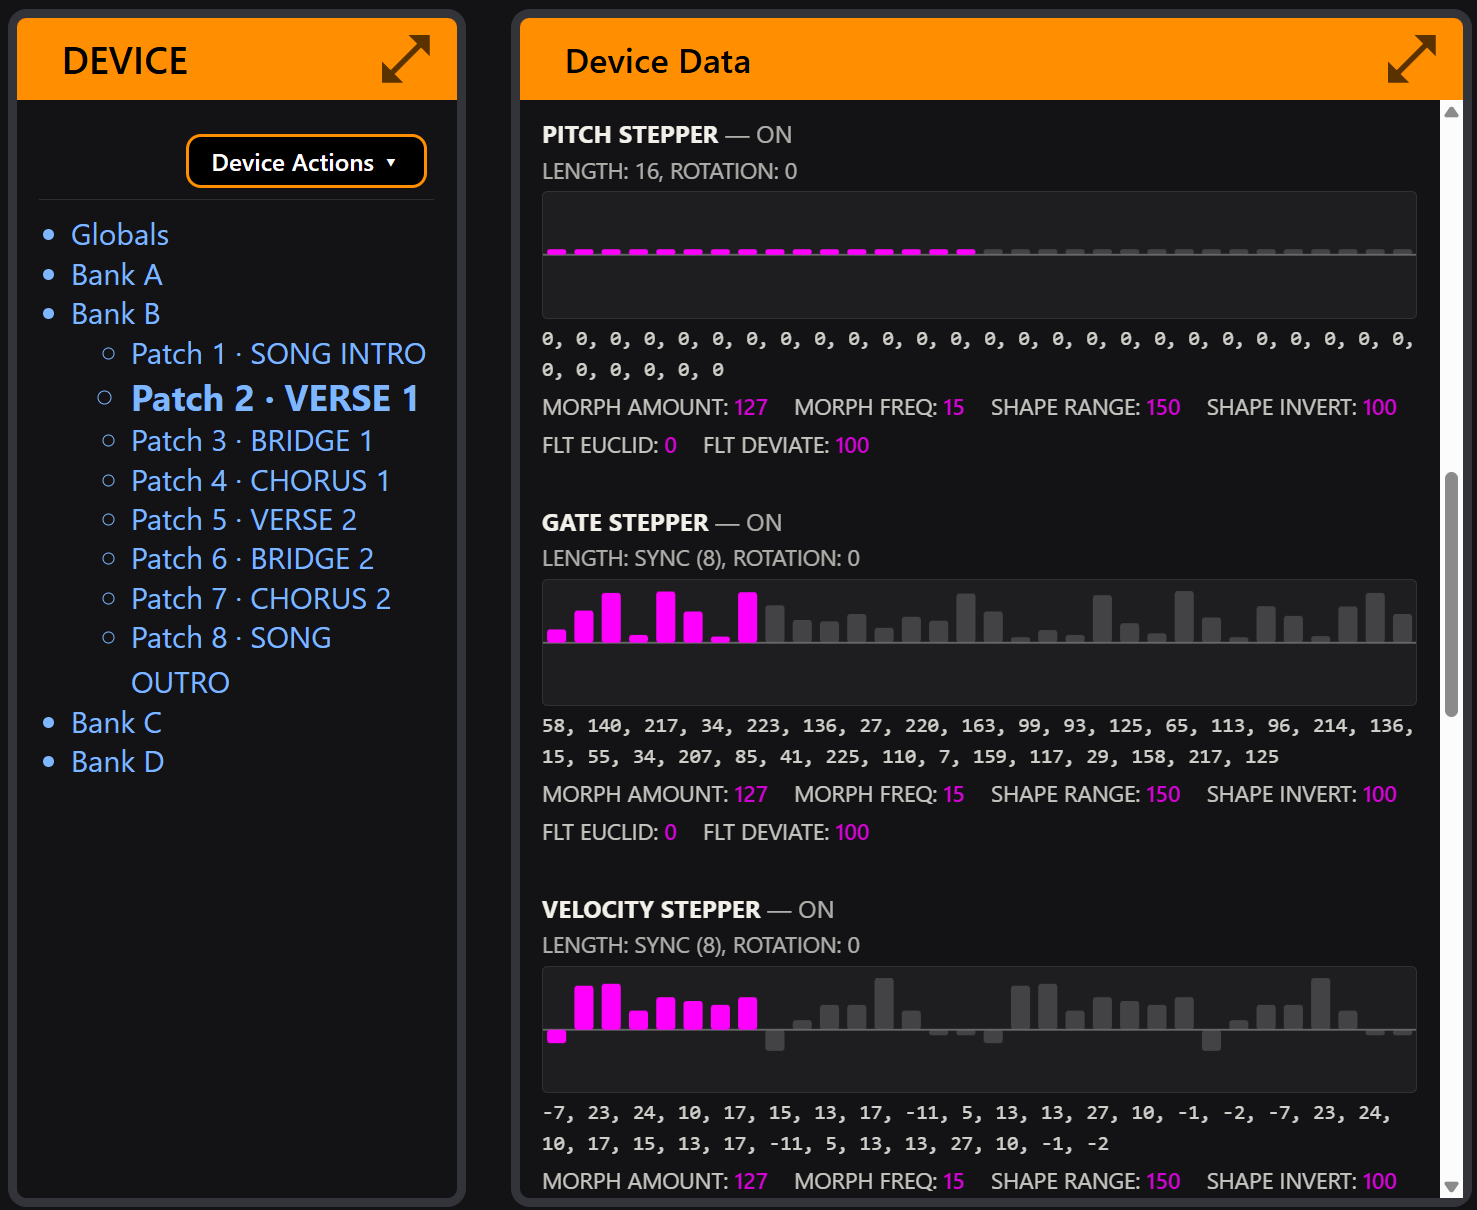The image size is (1477, 1210).
Task: Select Patch 2 · VERSE 1
Action: (275, 398)
